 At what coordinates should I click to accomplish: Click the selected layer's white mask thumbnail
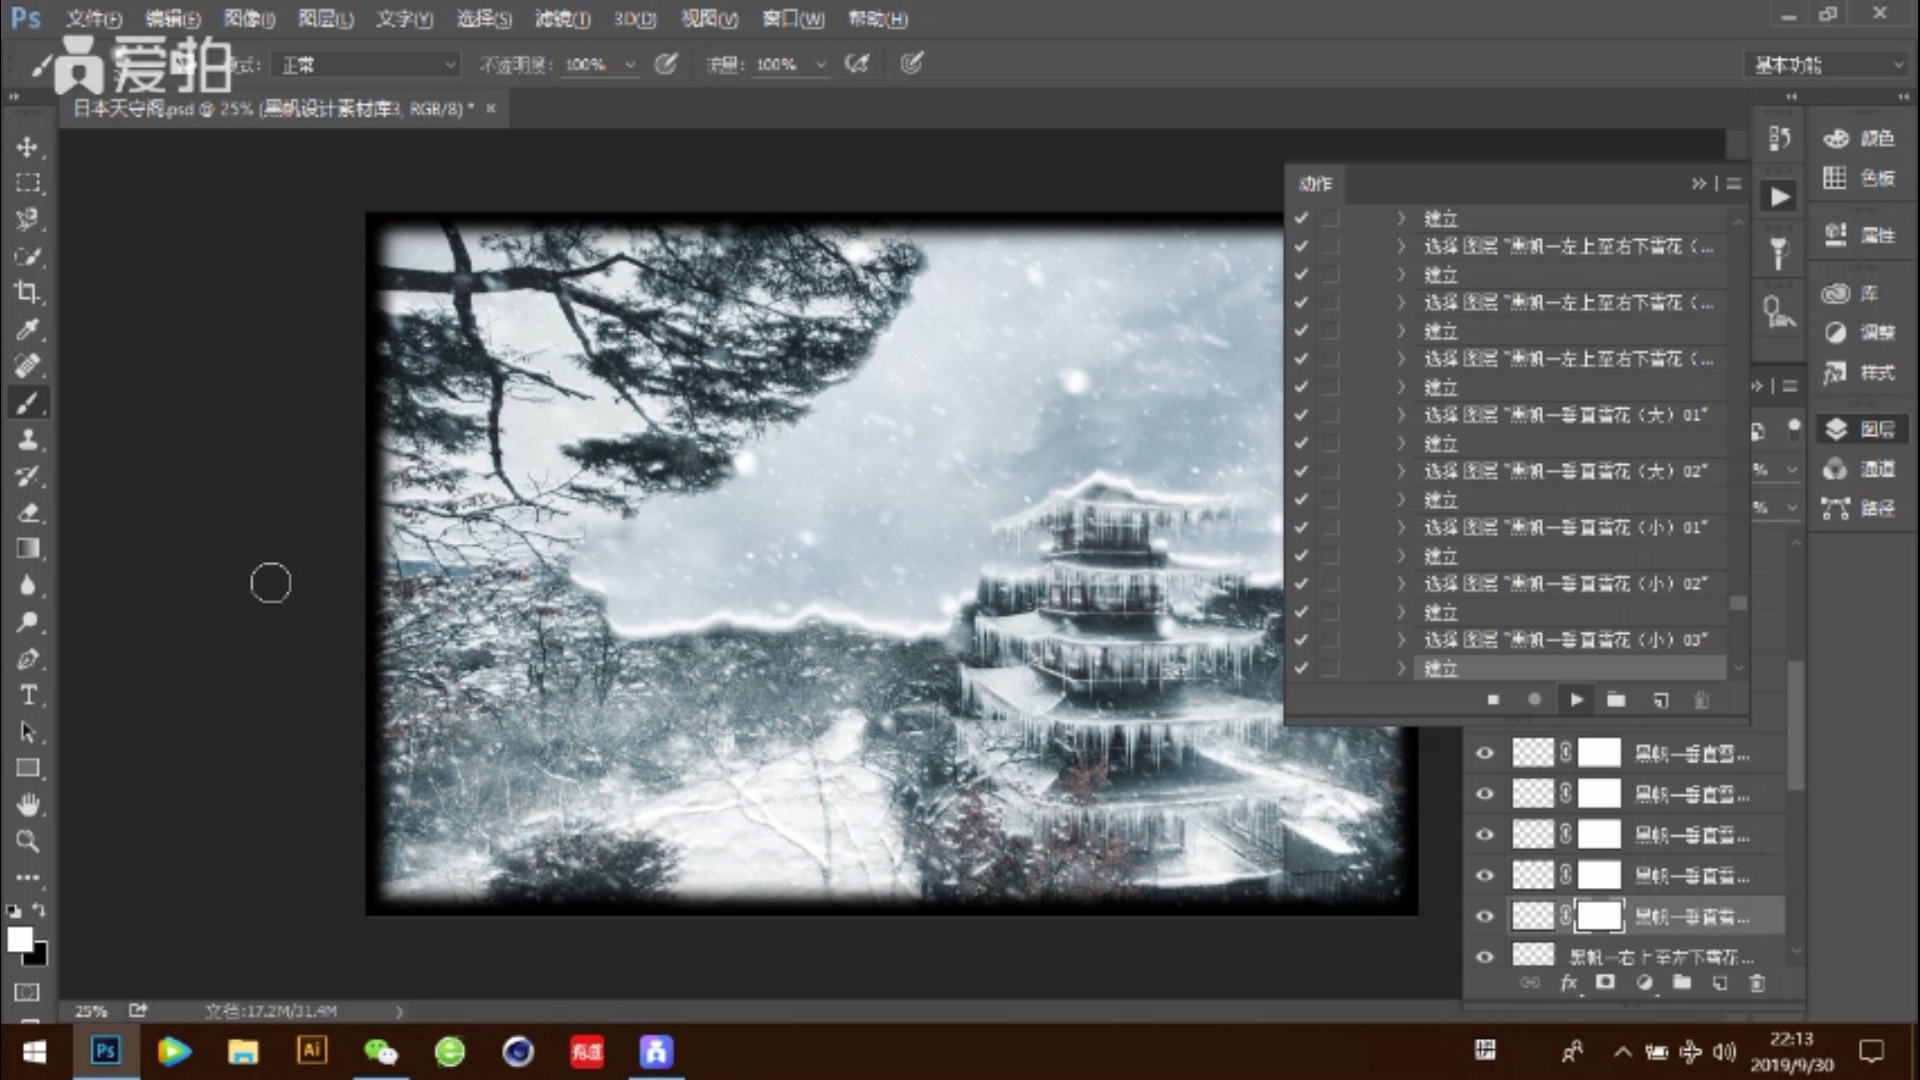(x=1599, y=915)
